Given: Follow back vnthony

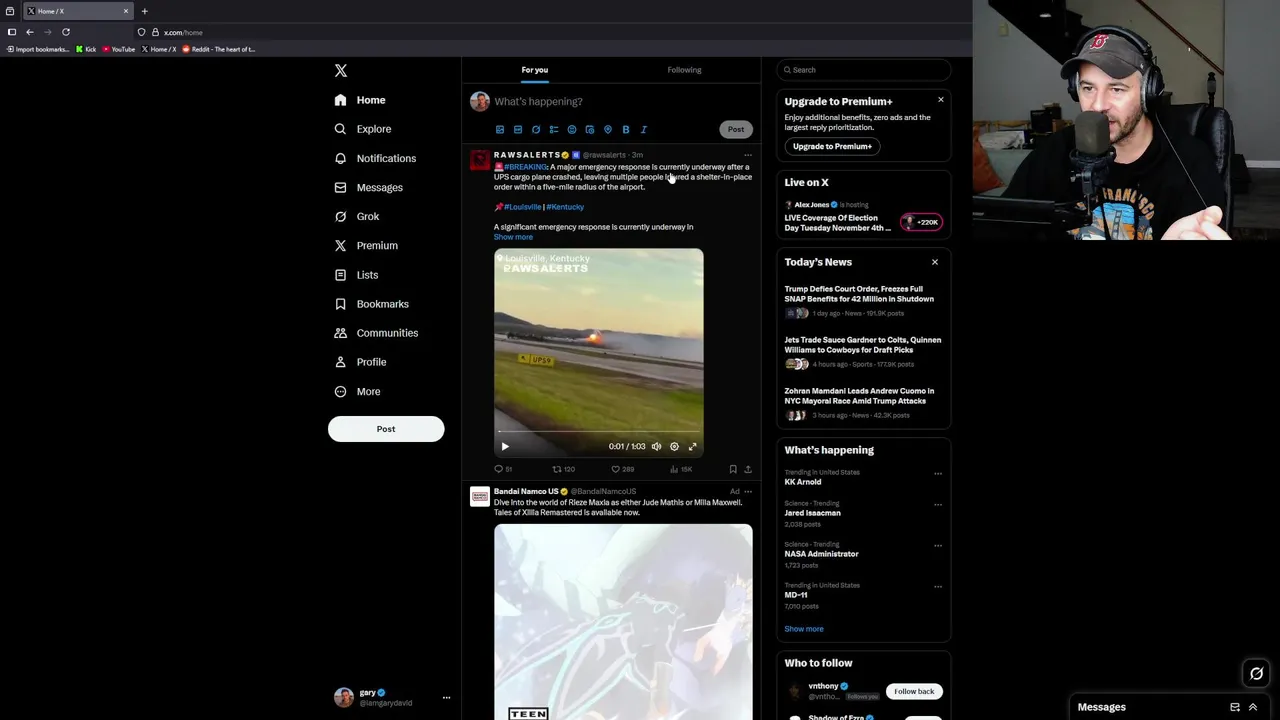Looking at the screenshot, I should 914,691.
